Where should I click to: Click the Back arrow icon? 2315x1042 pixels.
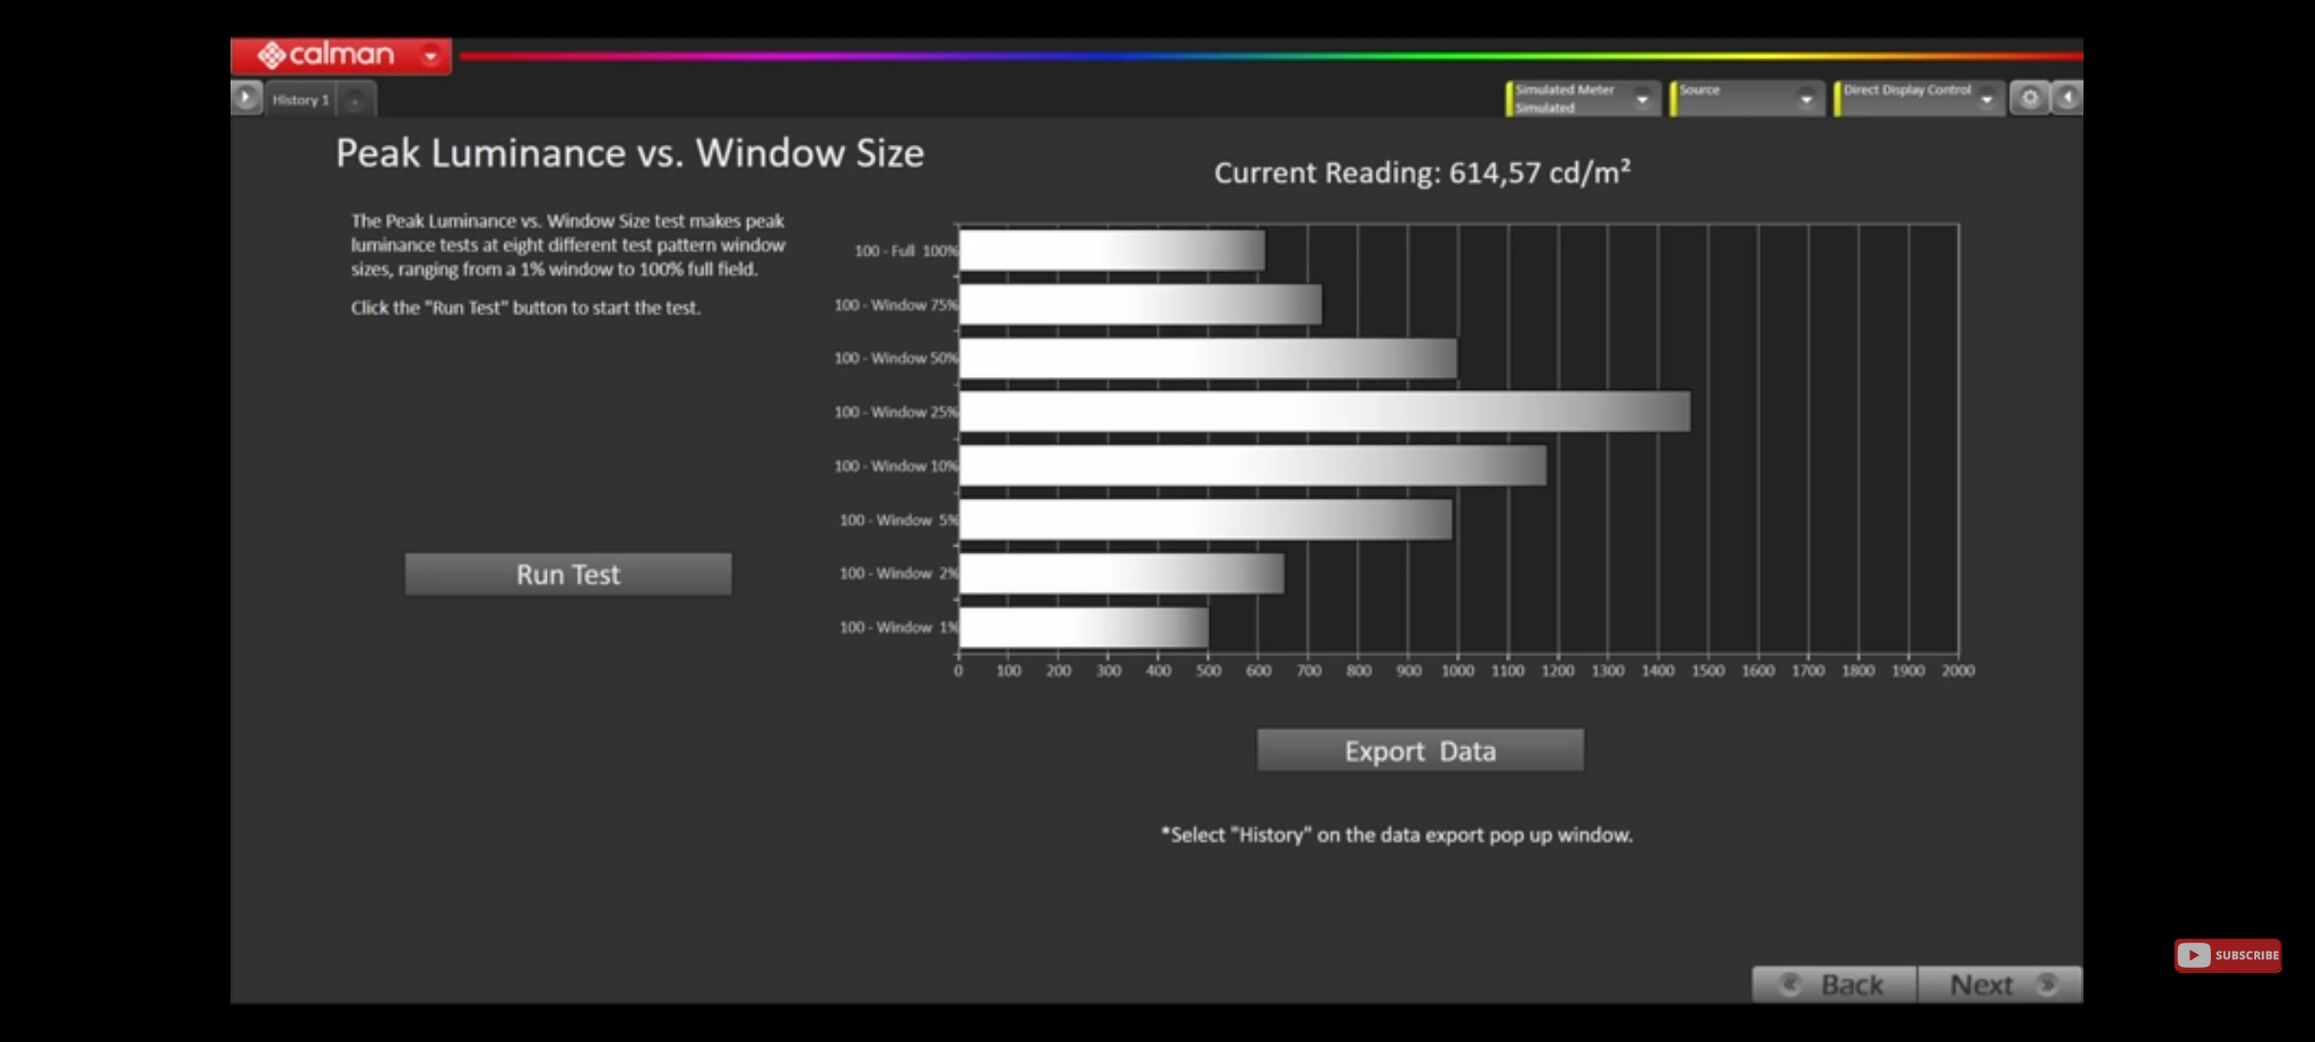coord(1790,985)
